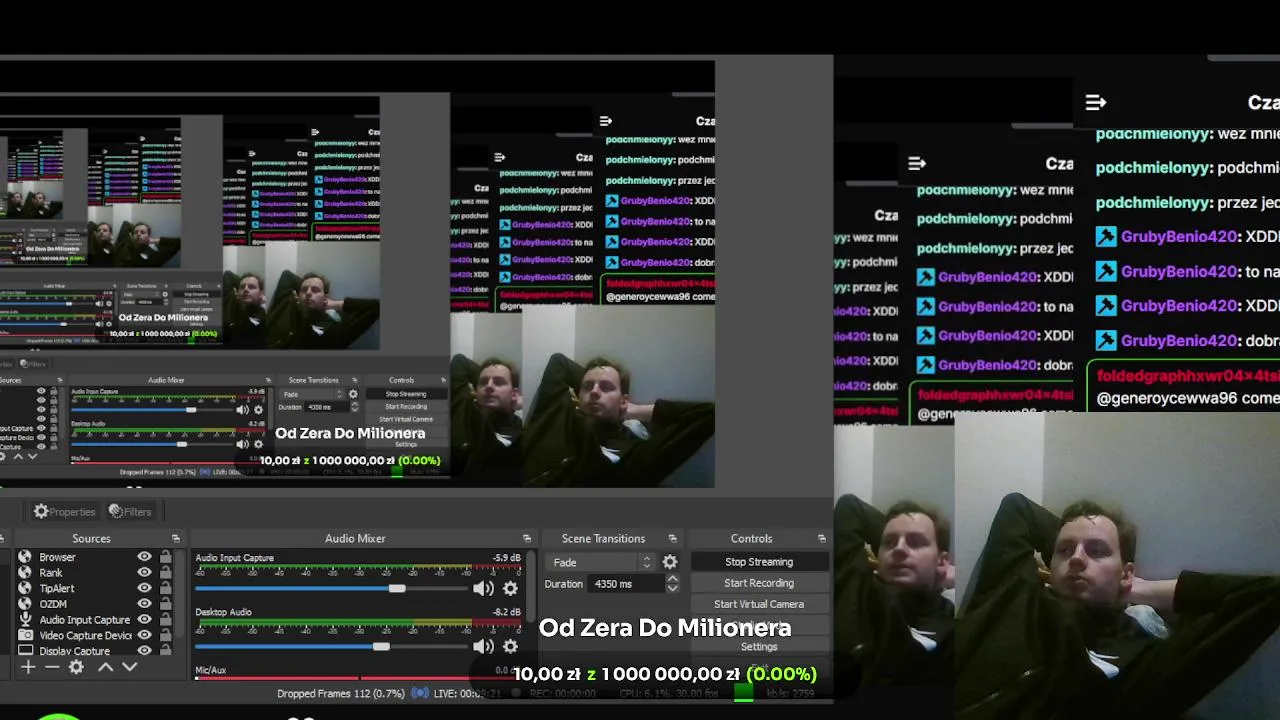Click the Duration 4350 ms field
1280x720 pixels.
click(x=627, y=584)
